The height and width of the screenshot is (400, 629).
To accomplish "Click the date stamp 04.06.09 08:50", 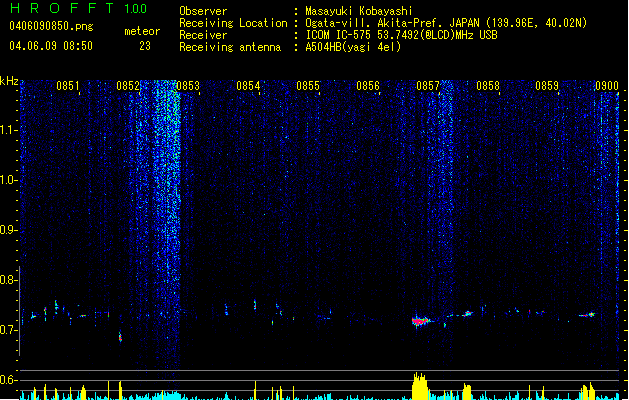I will pyautogui.click(x=51, y=45).
